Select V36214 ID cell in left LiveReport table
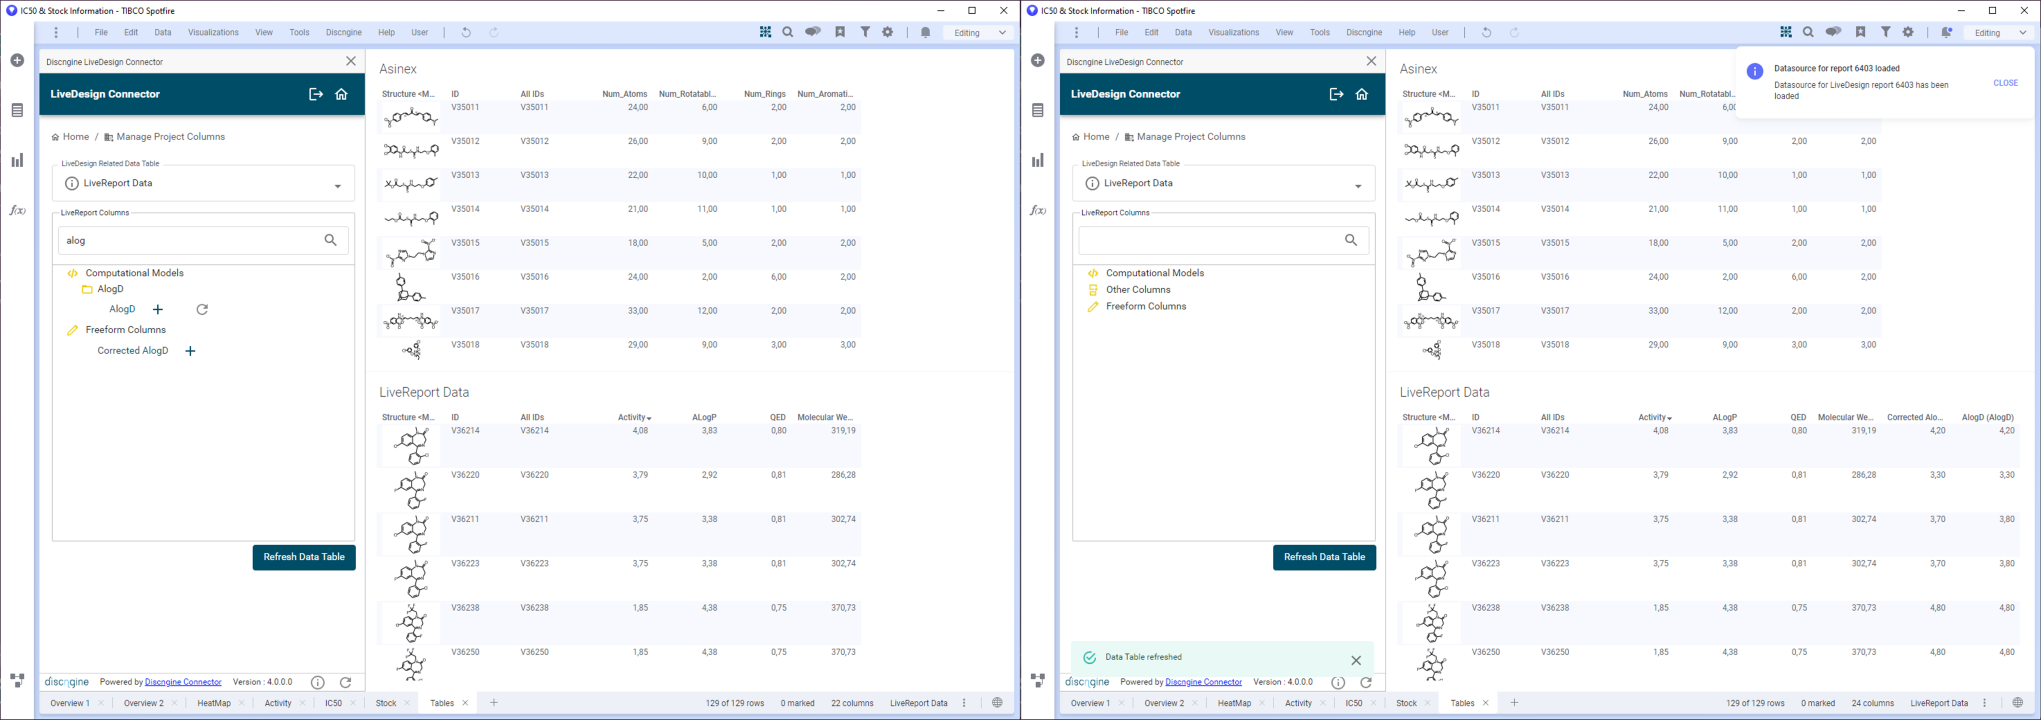Screen dimensions: 2041x720 click(x=465, y=431)
